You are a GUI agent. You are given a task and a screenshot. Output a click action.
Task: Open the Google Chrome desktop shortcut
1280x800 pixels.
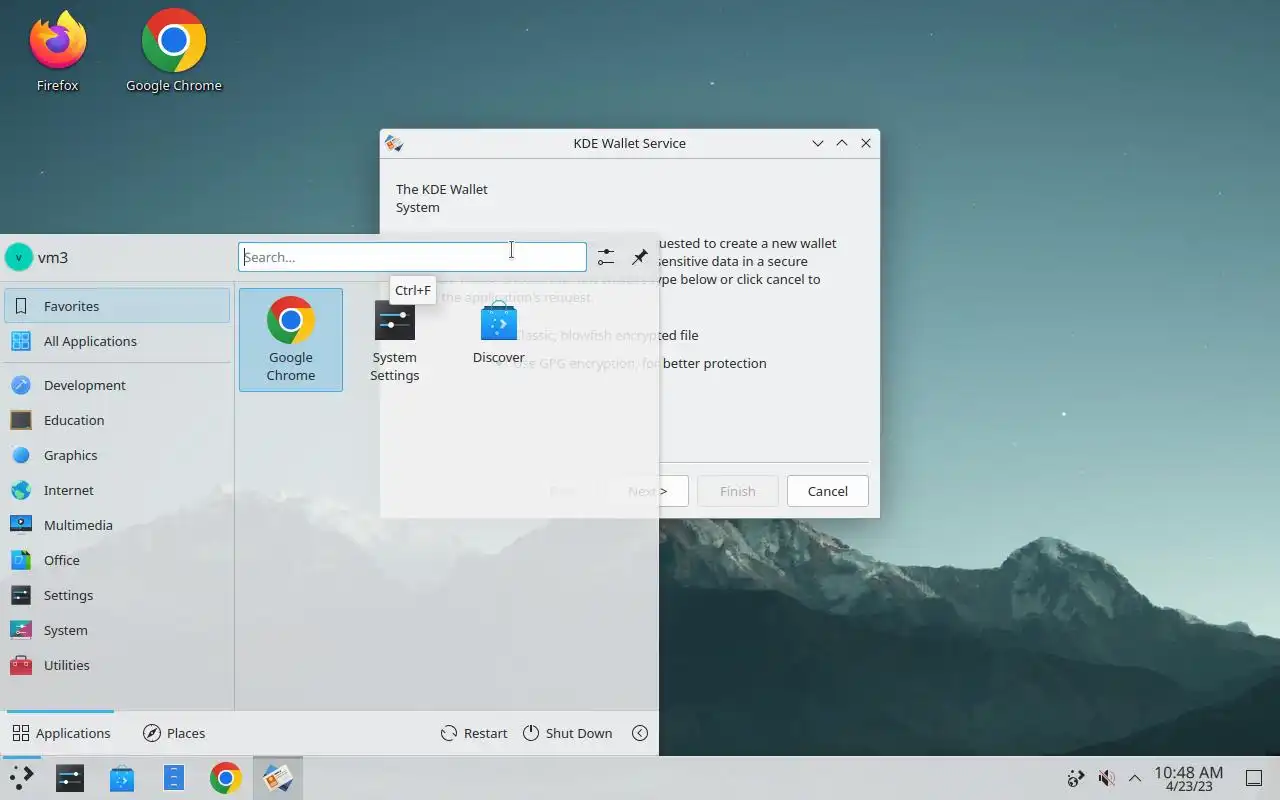click(174, 52)
